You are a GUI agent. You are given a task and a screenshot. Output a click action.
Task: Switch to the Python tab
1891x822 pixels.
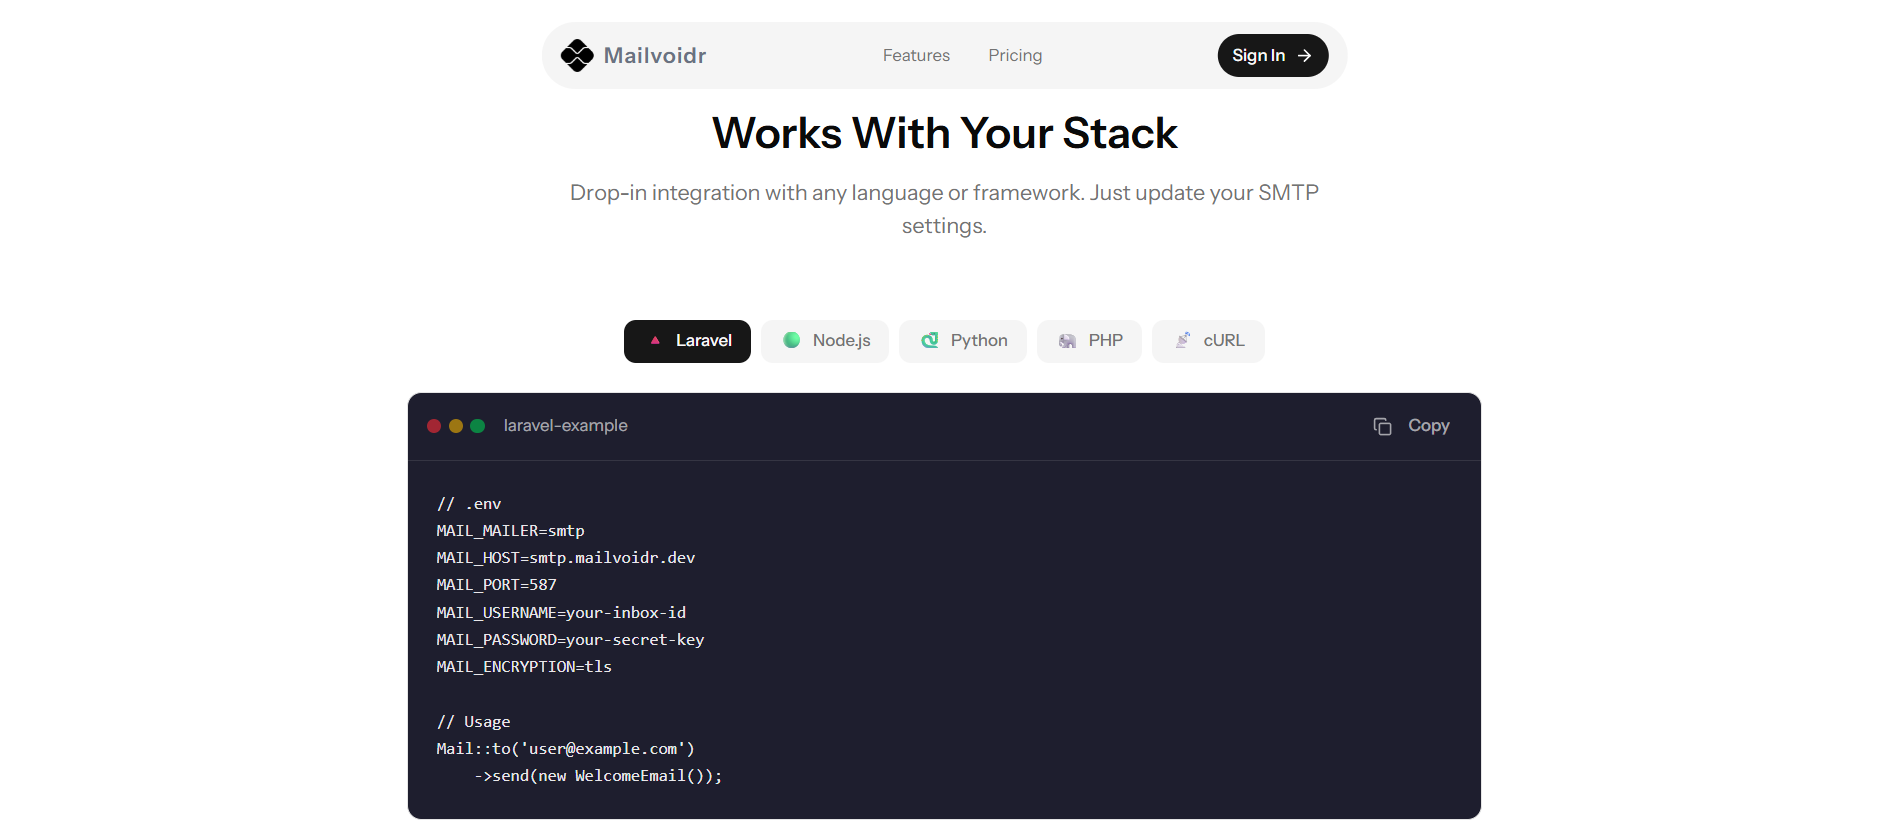[963, 341]
